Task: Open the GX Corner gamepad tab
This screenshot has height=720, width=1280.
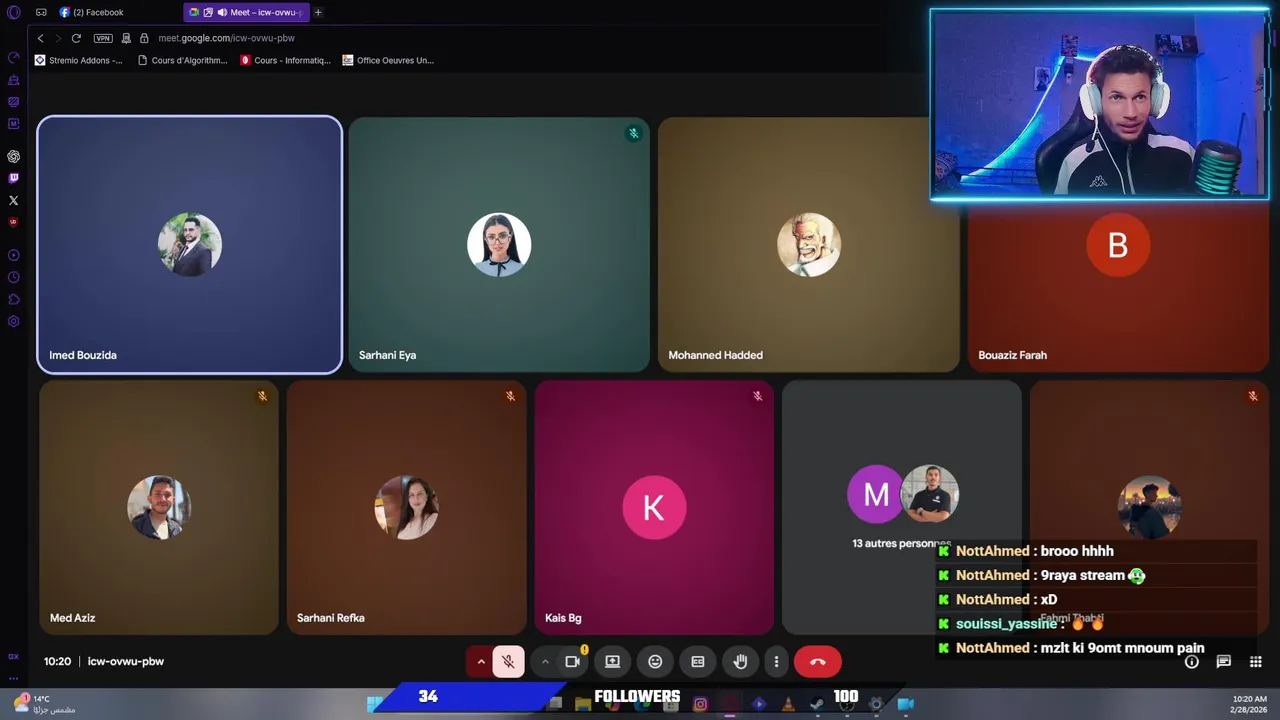Action: point(41,12)
